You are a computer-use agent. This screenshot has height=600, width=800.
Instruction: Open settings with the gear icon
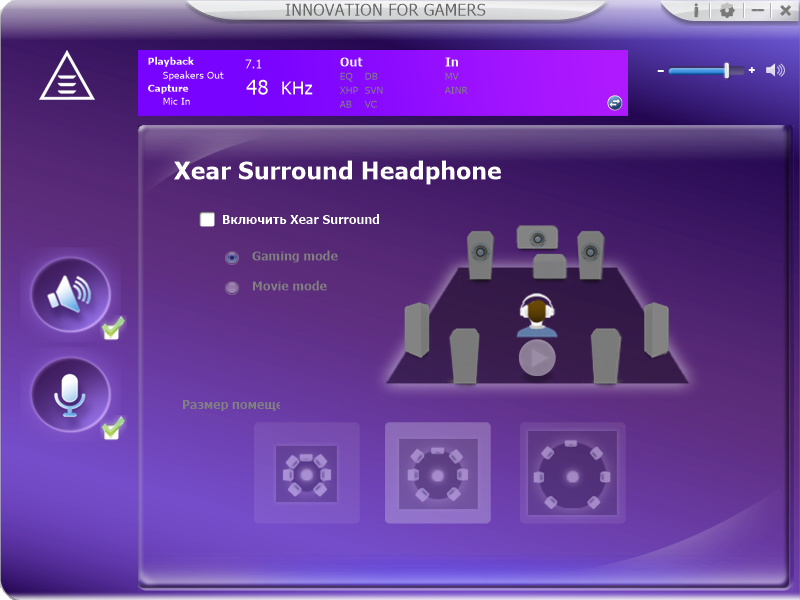click(x=727, y=10)
